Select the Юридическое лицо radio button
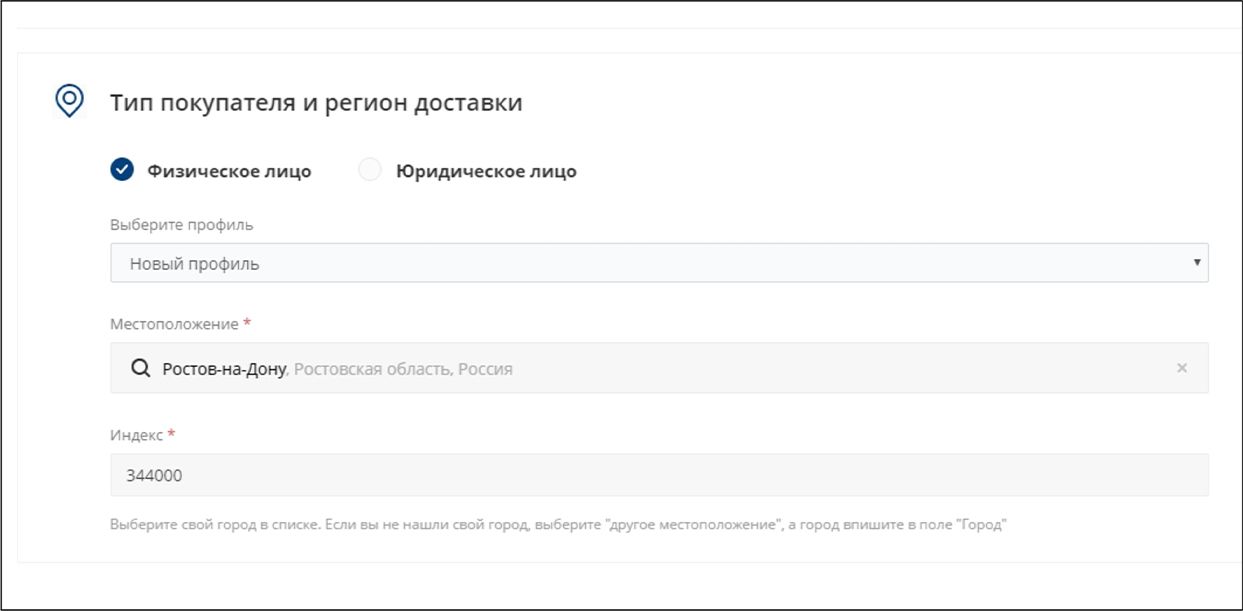 [370, 171]
